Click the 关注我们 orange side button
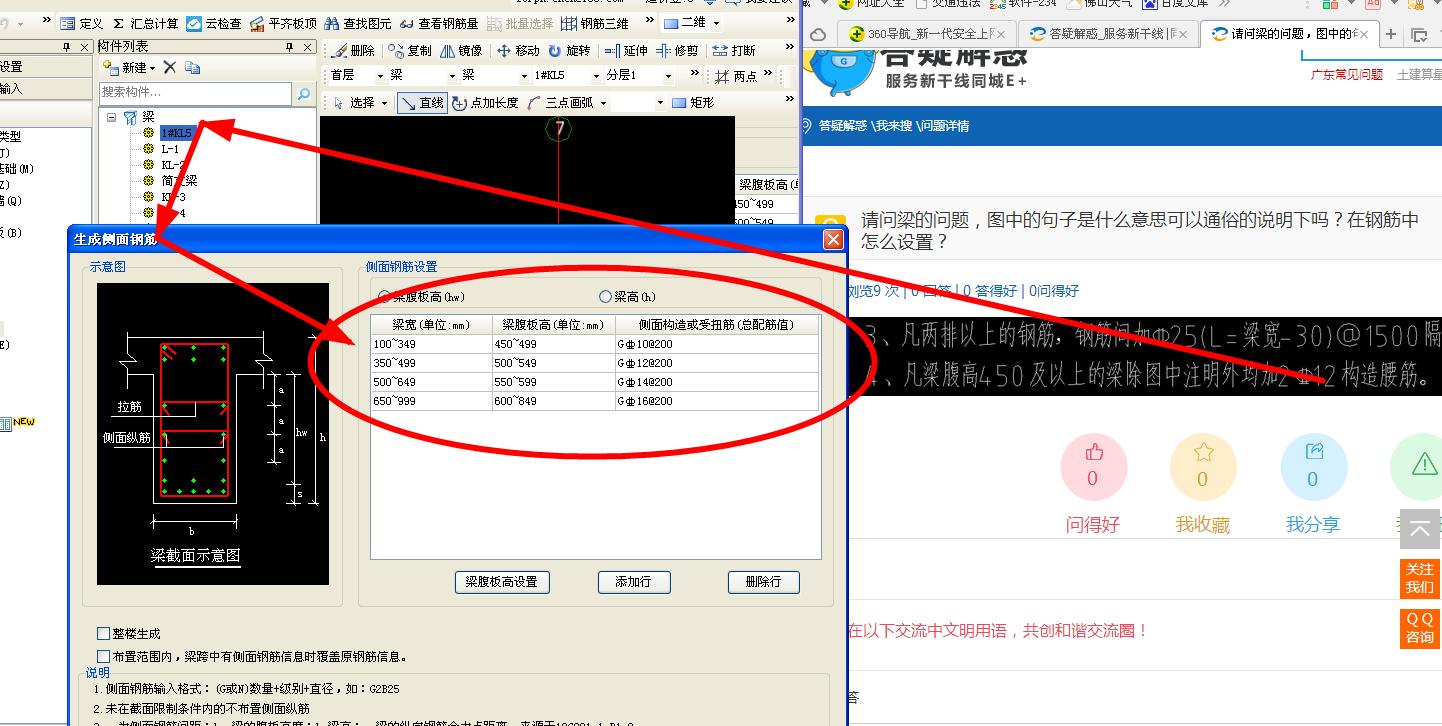 pos(1419,578)
